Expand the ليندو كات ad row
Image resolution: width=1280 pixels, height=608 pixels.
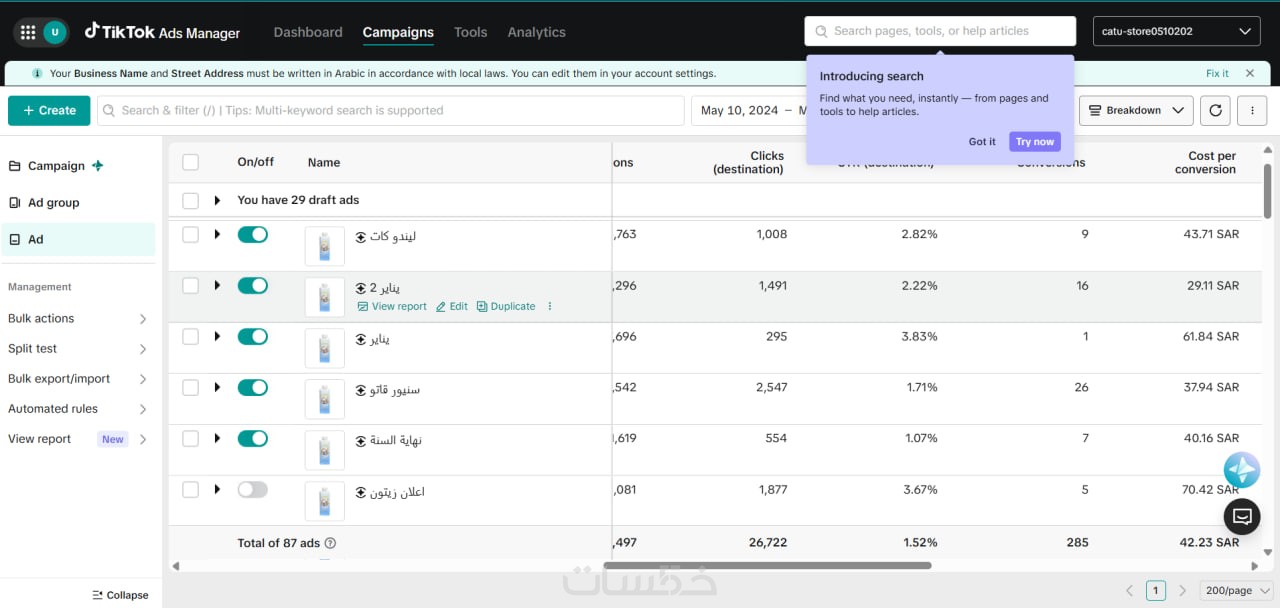tap(217, 234)
